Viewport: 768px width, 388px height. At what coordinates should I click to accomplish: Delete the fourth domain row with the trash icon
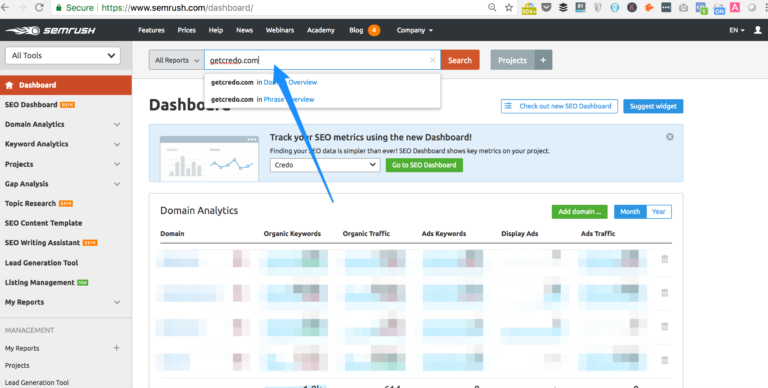[665, 360]
